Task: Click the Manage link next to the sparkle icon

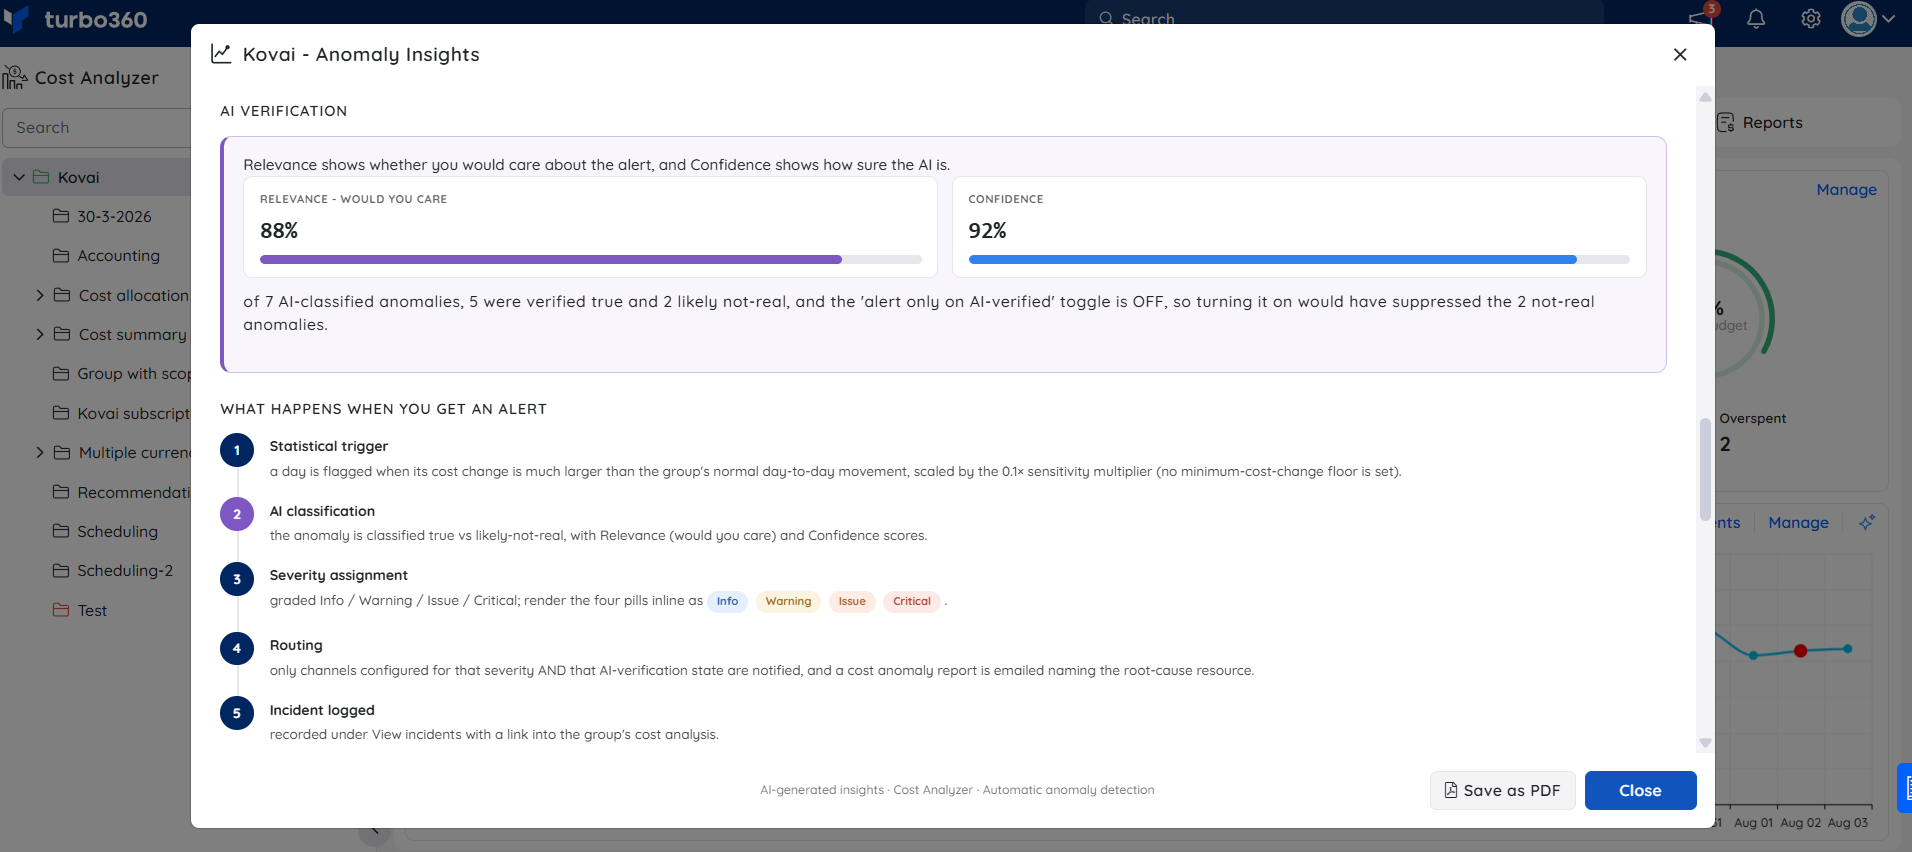Action: point(1798,522)
